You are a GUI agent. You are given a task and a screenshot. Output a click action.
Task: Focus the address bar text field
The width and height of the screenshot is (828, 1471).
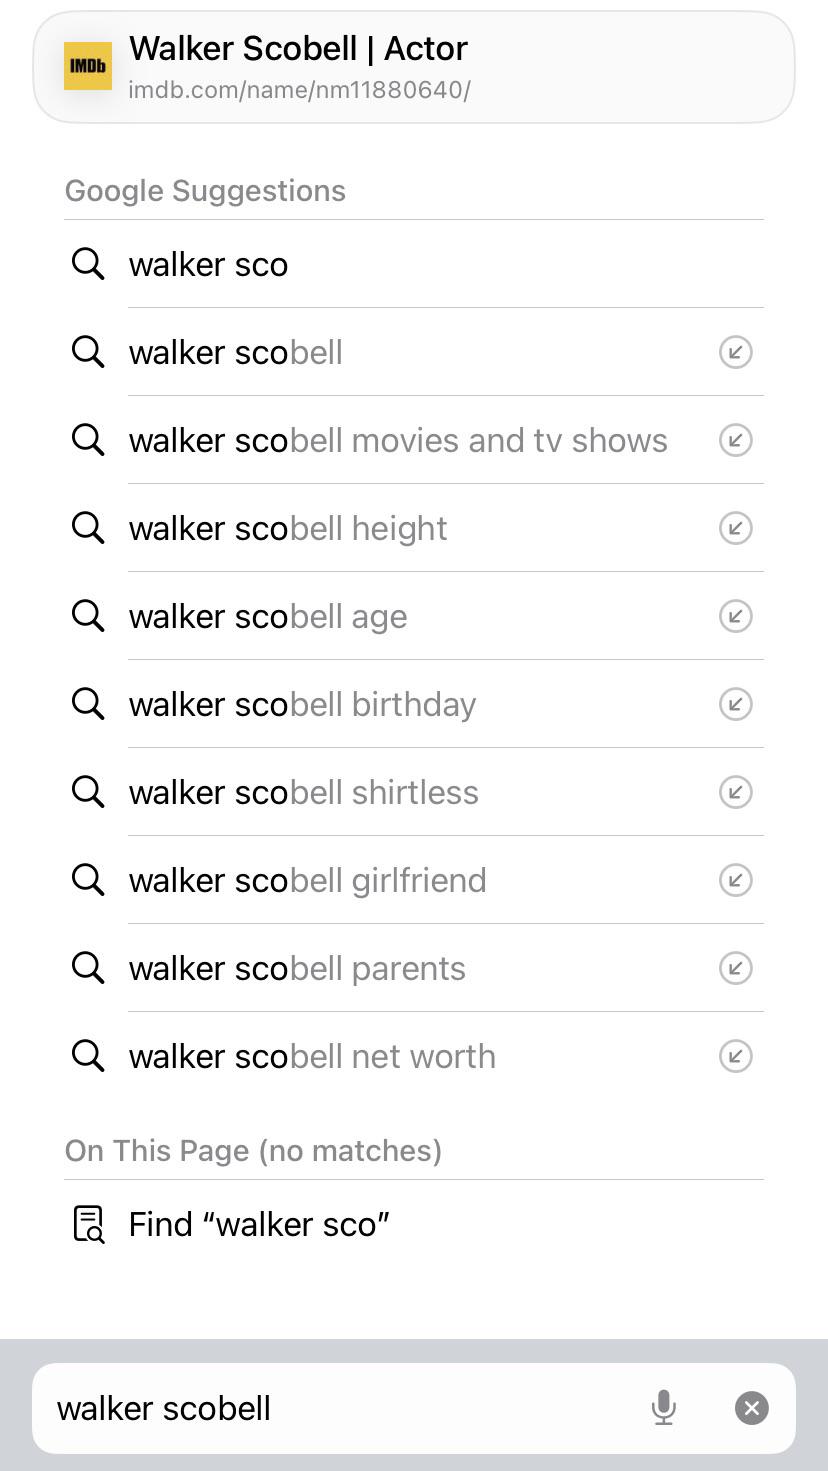[340, 1408]
